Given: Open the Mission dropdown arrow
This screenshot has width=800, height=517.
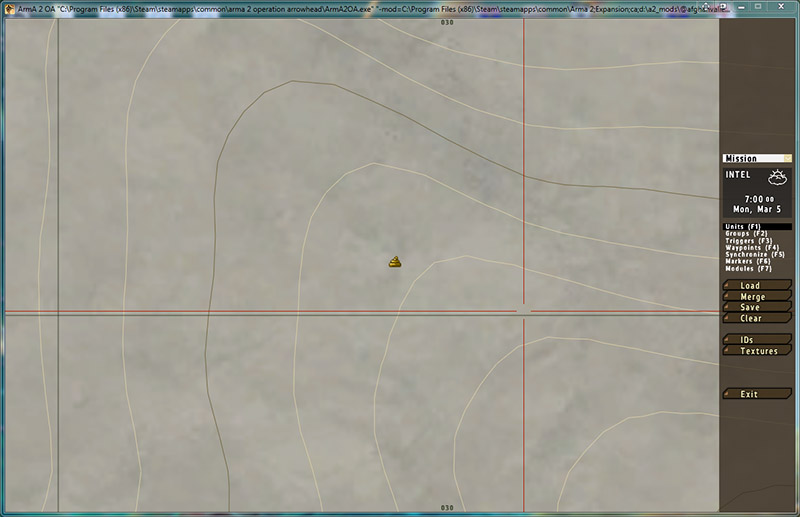Looking at the screenshot, I should tap(787, 158).
